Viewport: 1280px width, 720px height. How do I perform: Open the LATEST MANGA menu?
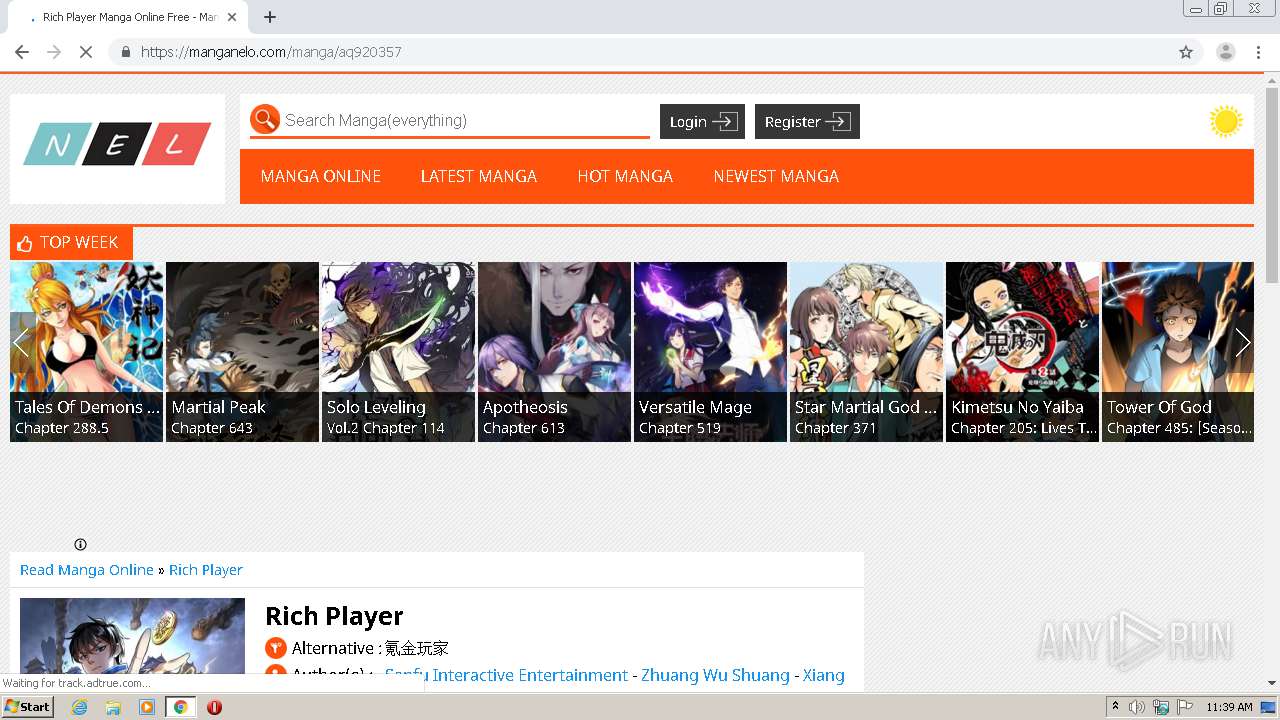click(478, 176)
